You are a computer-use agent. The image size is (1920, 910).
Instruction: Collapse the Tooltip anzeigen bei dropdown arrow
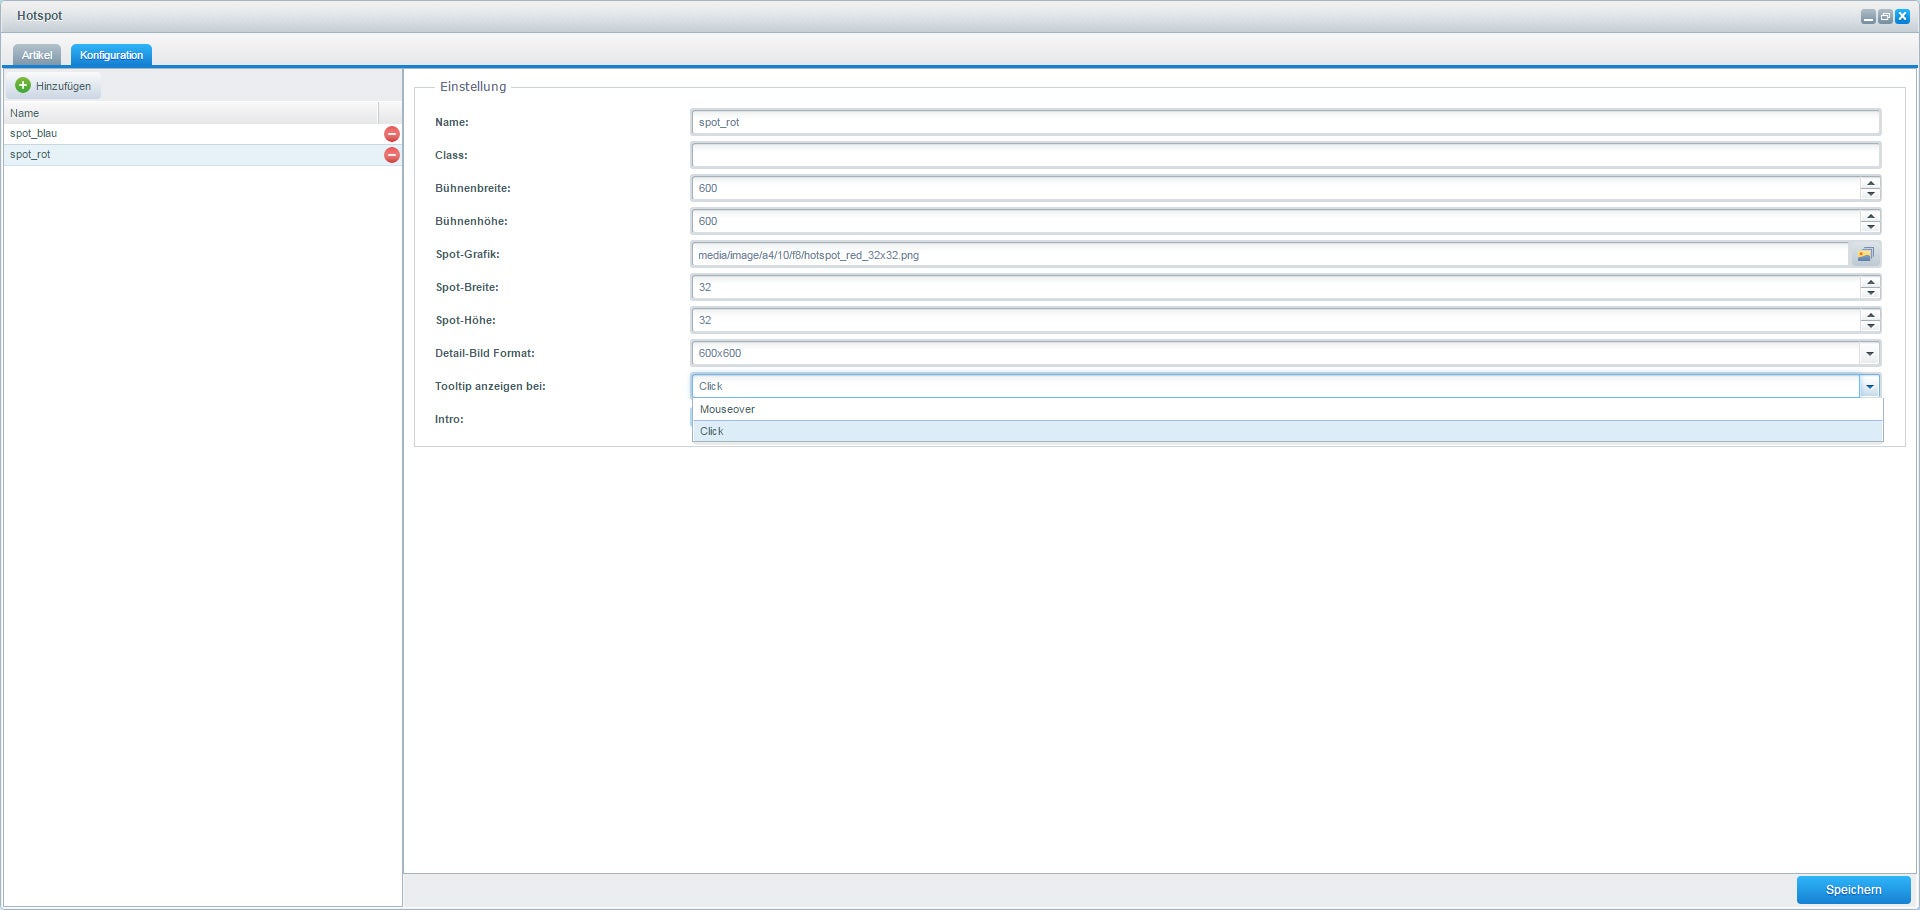point(1869,386)
